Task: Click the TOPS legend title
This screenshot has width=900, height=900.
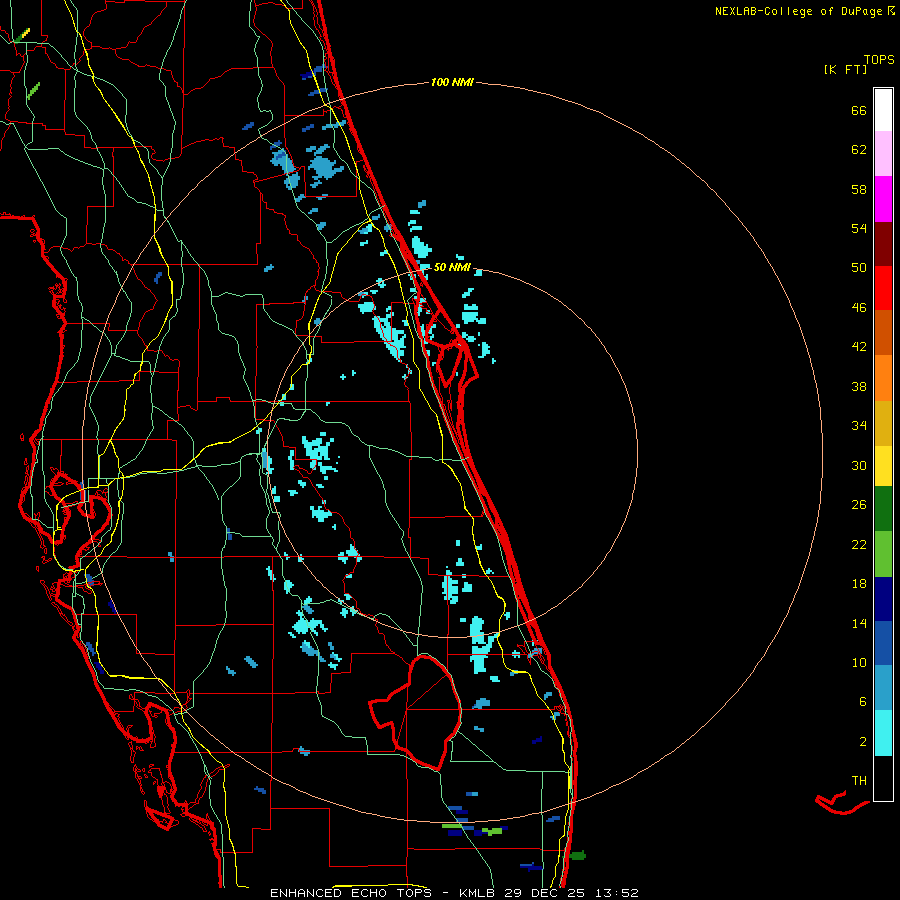Action: point(879,59)
